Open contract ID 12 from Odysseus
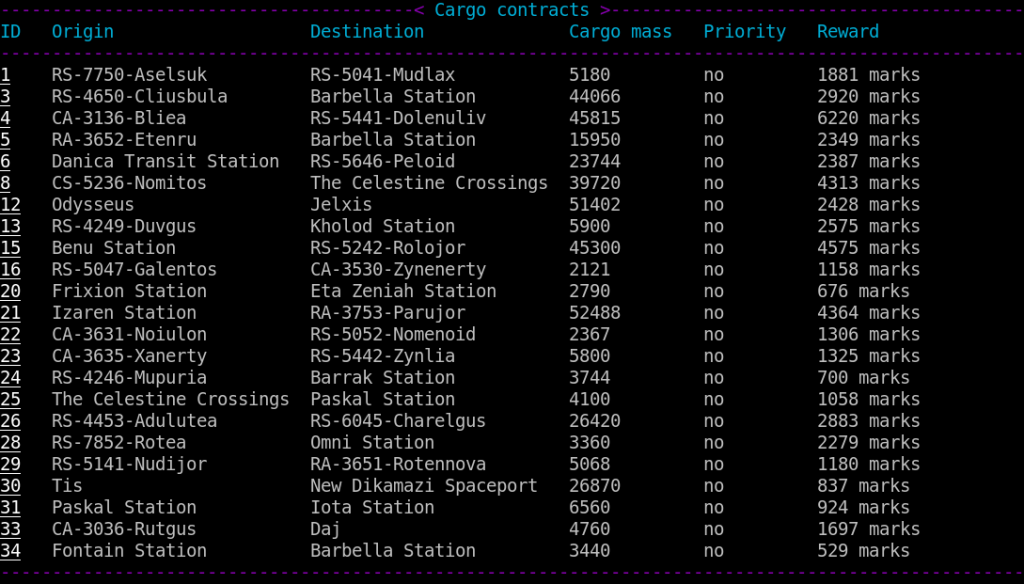1024x584 pixels. (x=10, y=204)
